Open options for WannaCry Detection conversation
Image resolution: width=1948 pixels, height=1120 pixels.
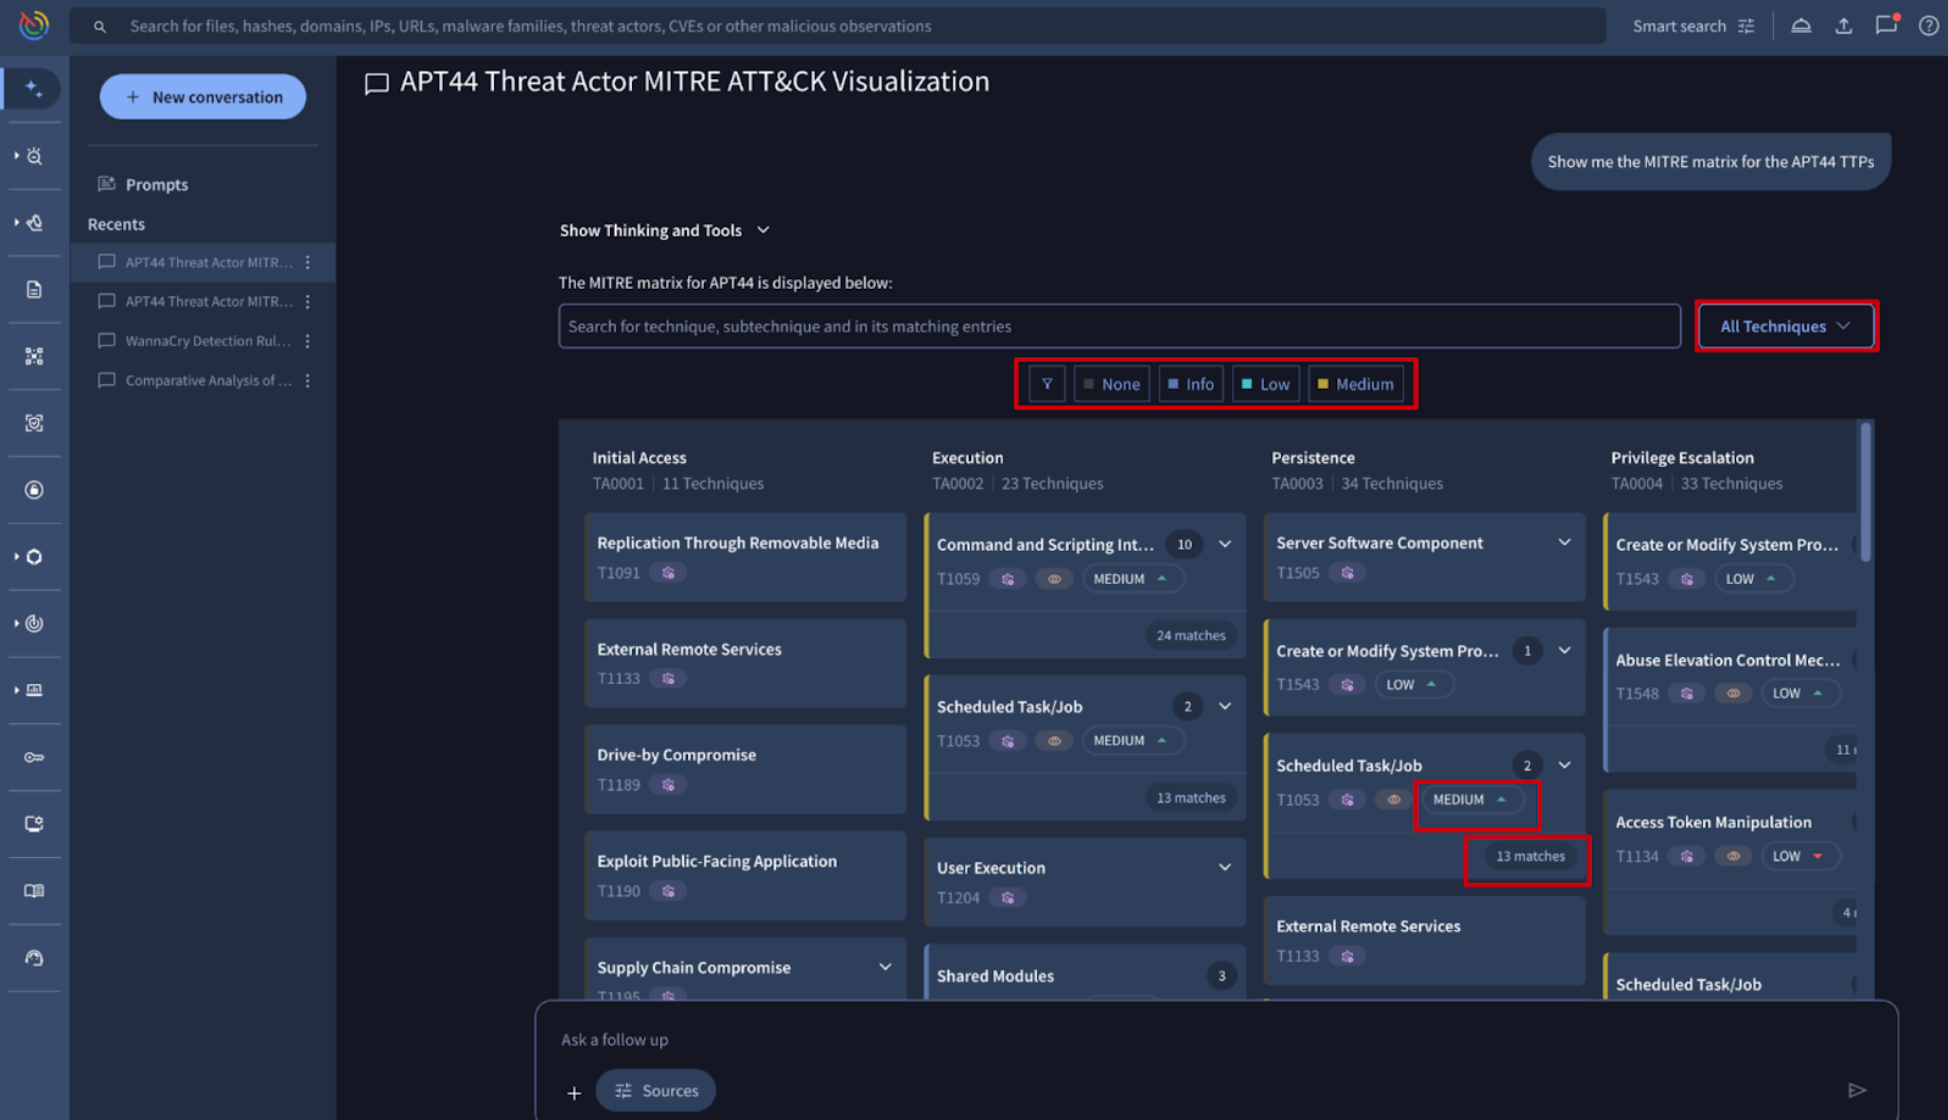pyautogui.click(x=308, y=341)
